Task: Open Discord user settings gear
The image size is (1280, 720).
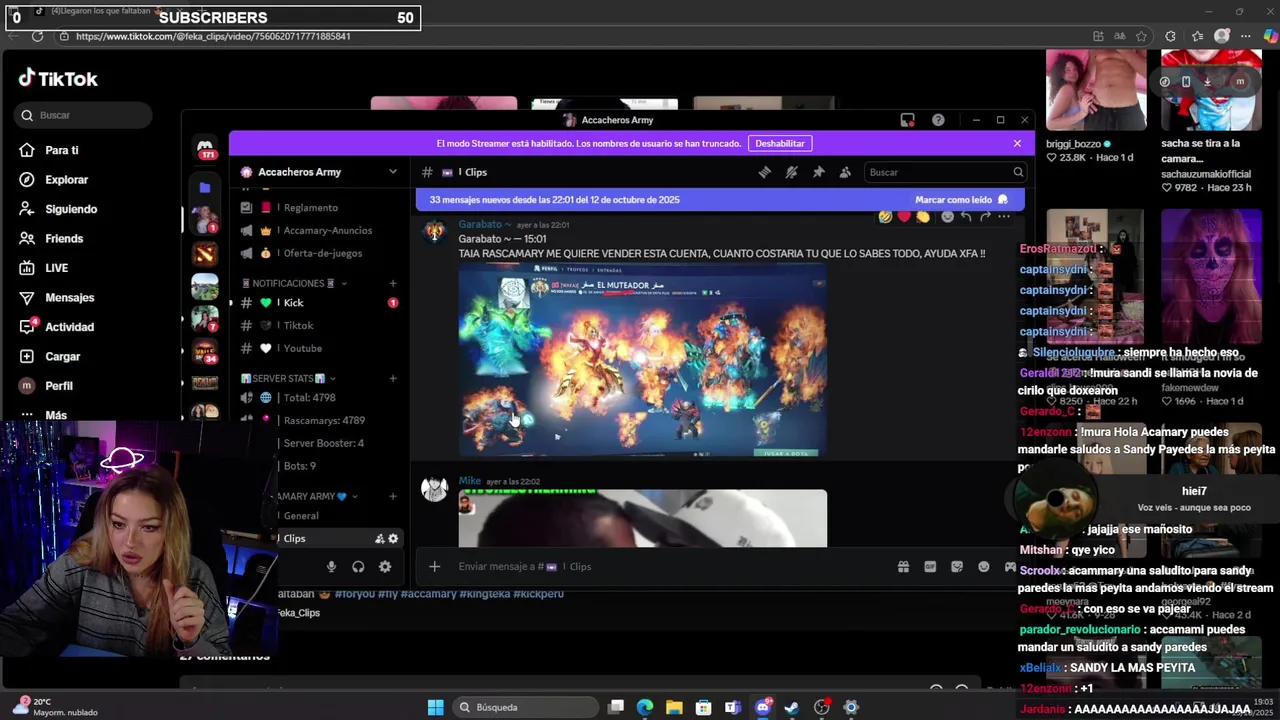Action: pyautogui.click(x=385, y=567)
